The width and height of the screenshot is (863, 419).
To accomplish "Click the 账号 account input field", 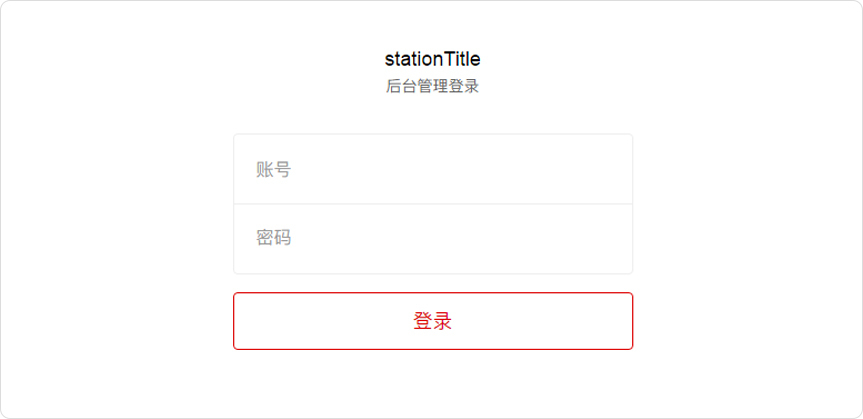I will click(x=432, y=169).
